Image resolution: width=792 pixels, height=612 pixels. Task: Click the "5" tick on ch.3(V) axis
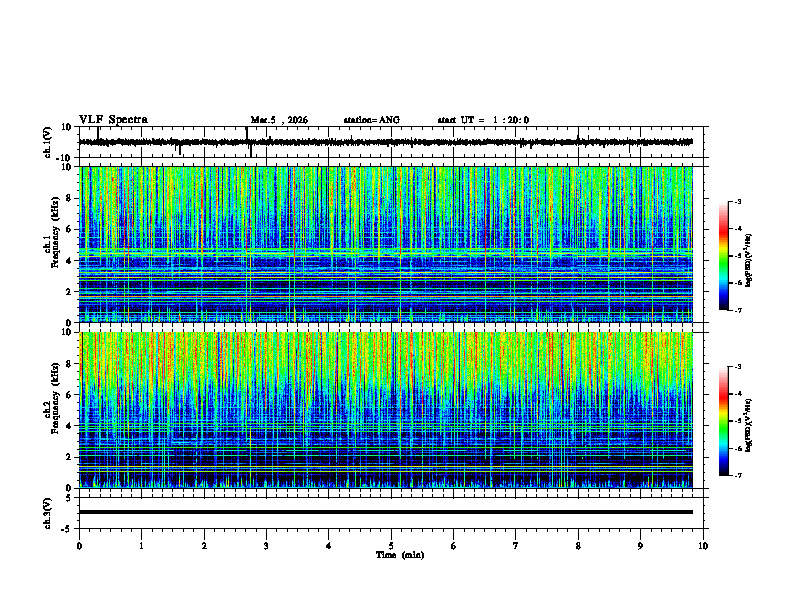(70, 497)
